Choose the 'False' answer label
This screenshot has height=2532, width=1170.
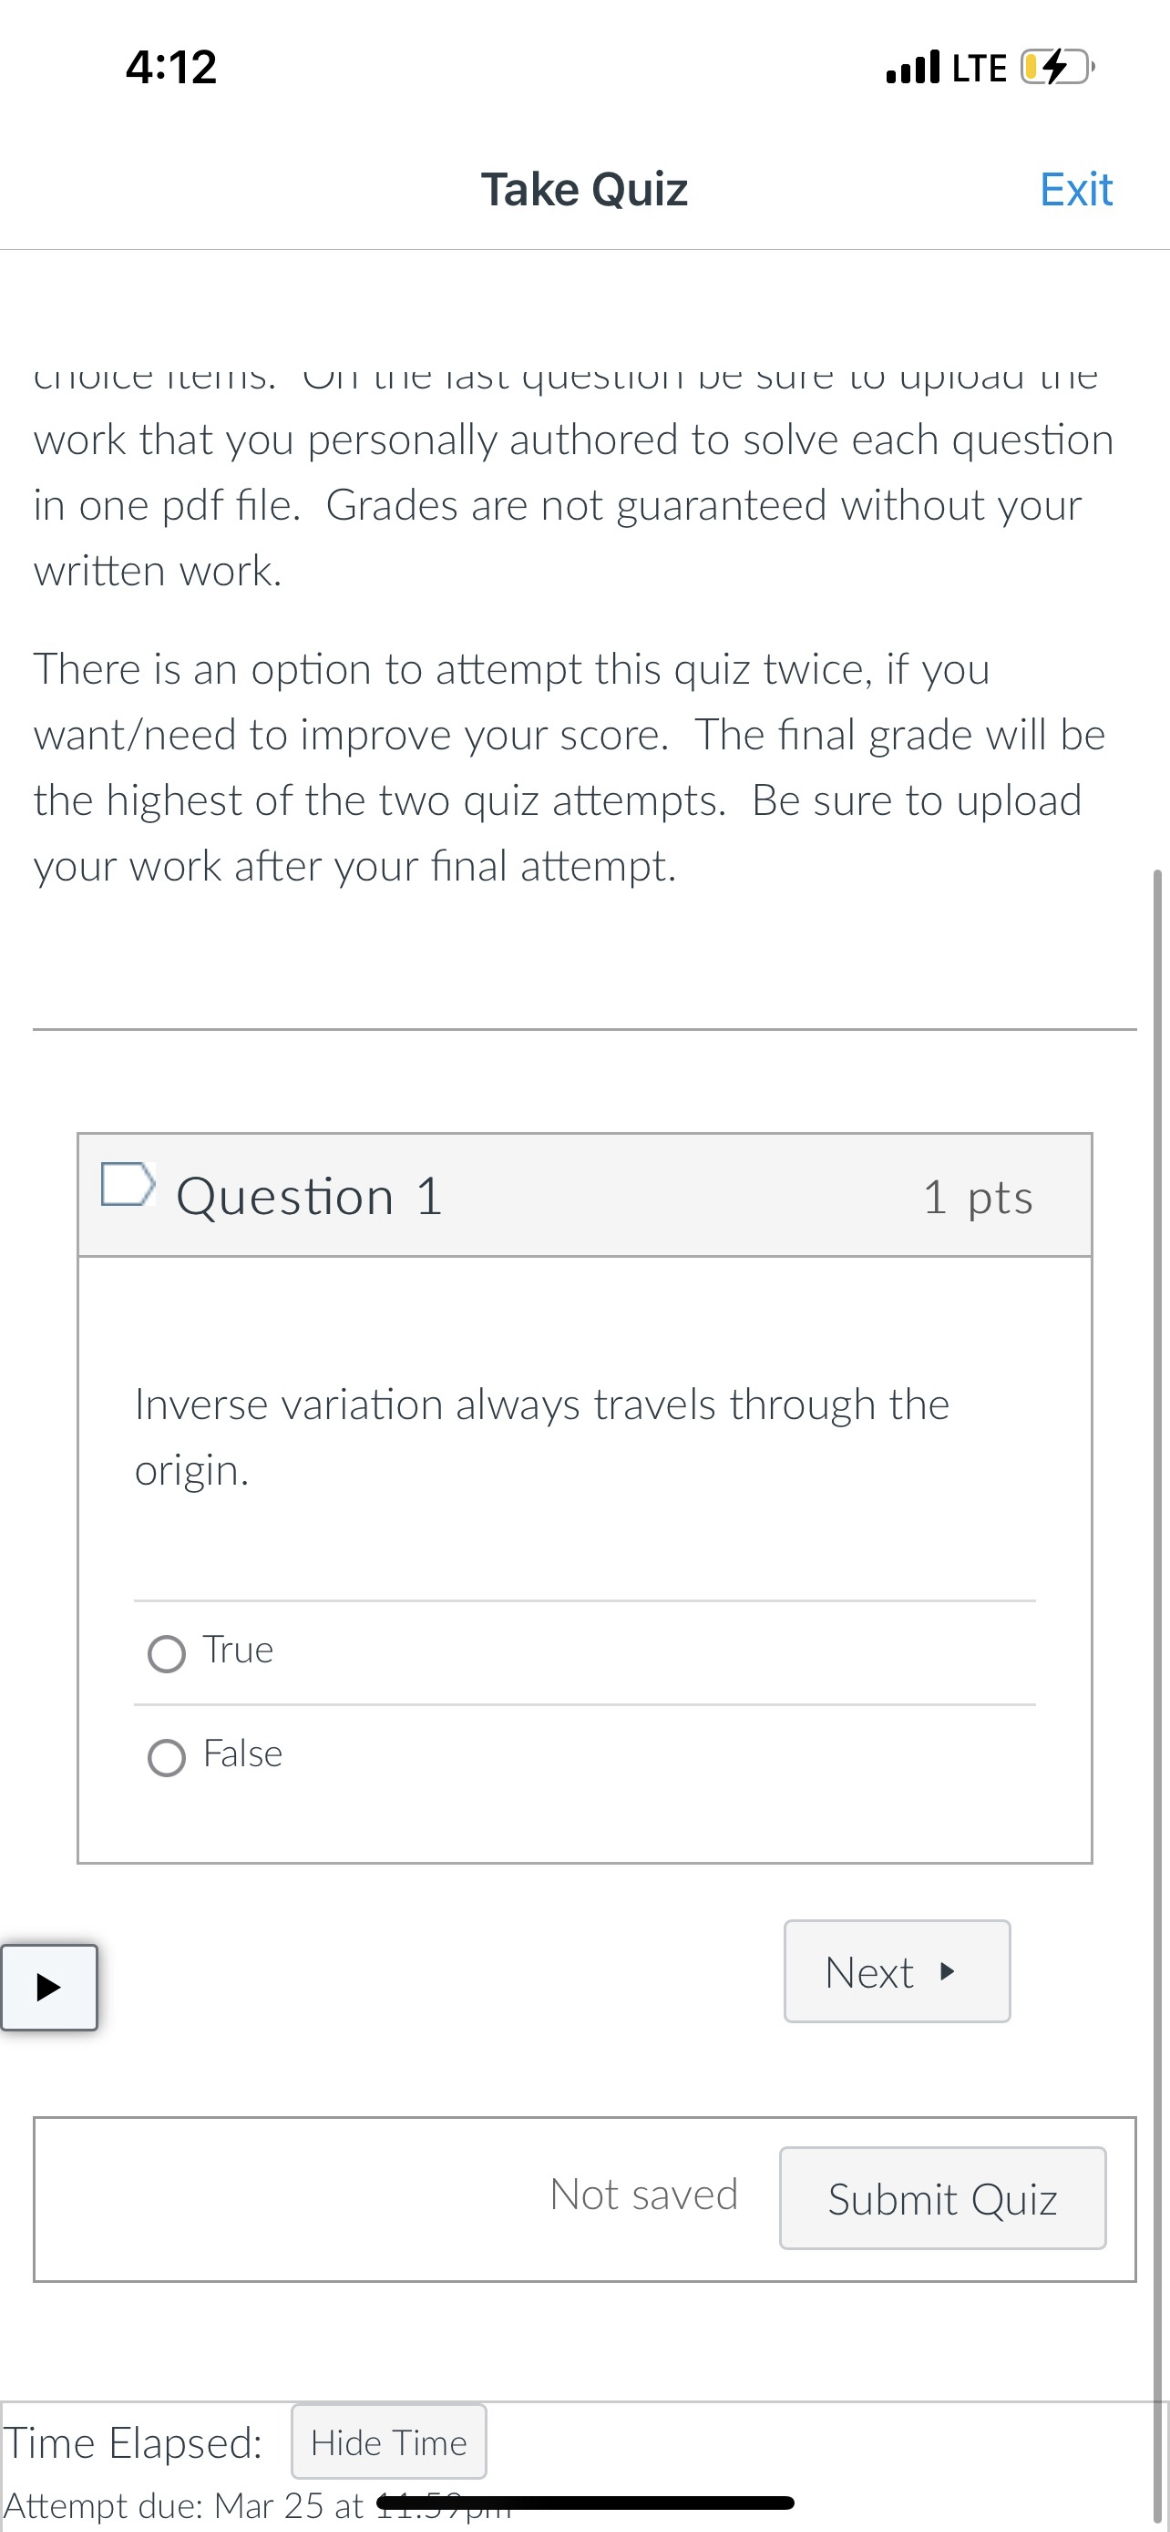(x=243, y=1754)
